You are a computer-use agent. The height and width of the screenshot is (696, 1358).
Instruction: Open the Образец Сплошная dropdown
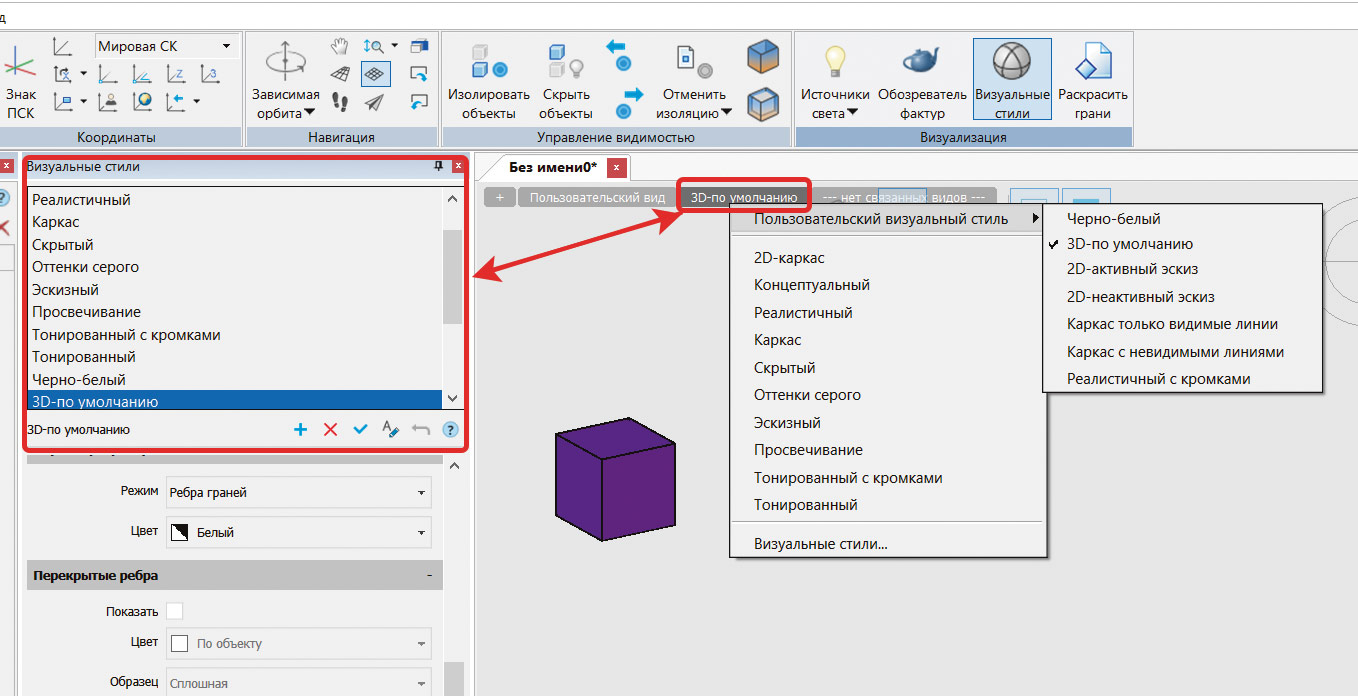click(x=298, y=682)
